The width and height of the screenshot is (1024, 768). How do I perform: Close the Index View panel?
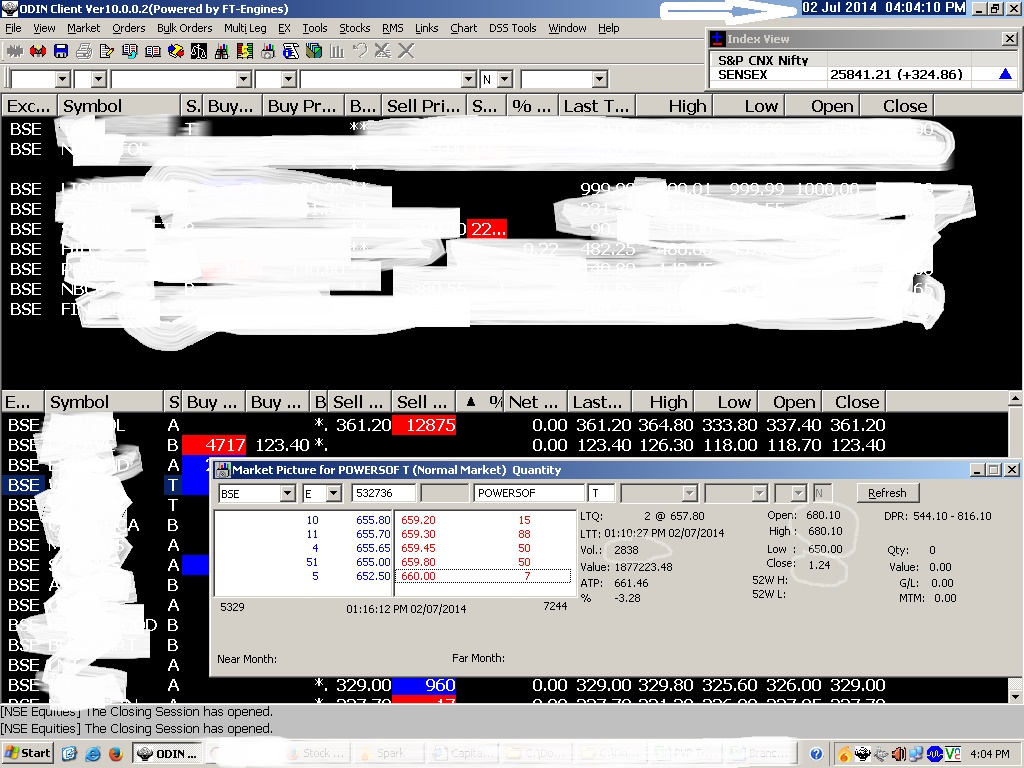(x=1009, y=39)
